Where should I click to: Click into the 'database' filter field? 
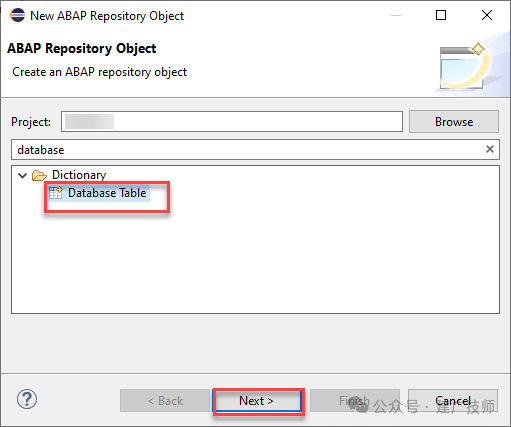pos(248,149)
